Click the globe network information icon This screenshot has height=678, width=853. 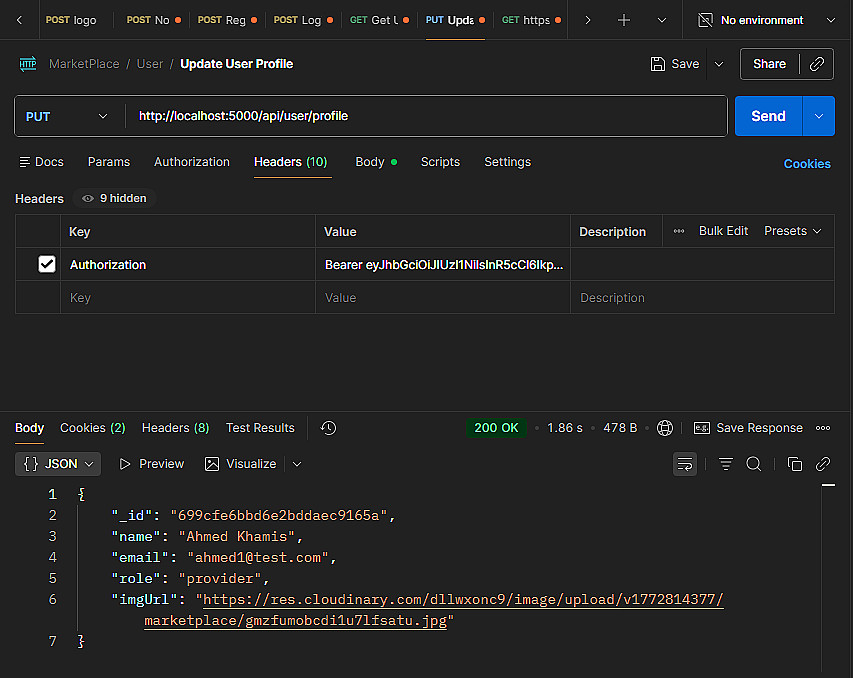(x=665, y=428)
